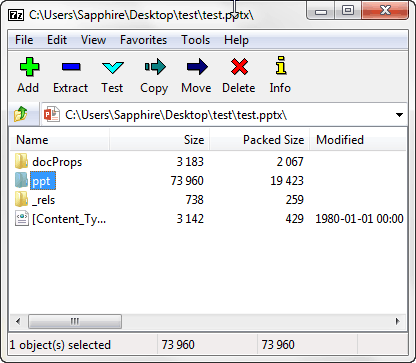The height and width of the screenshot is (363, 416).
Task: Open the Tools menu
Action: coord(196,40)
